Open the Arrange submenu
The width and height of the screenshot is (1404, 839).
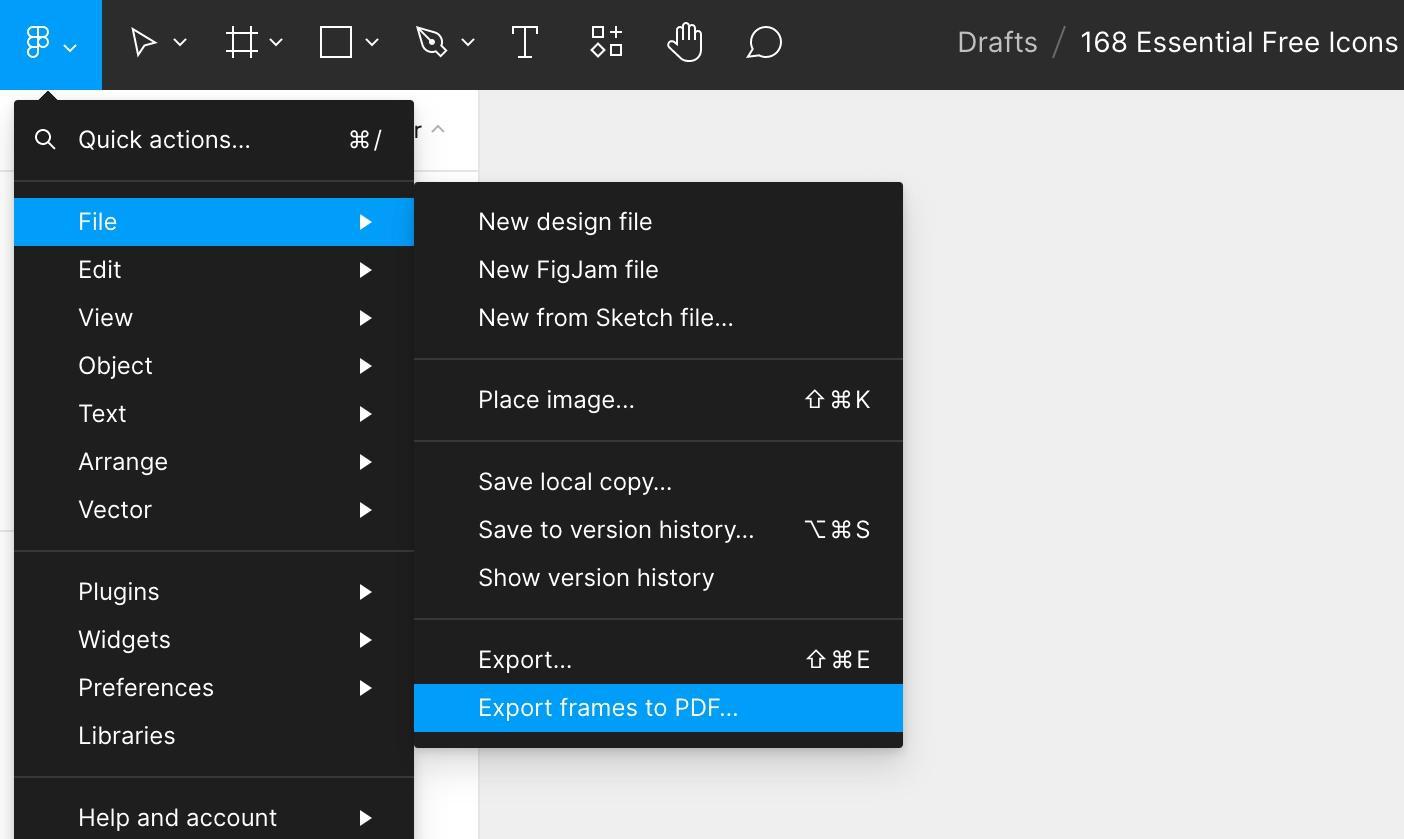pos(214,462)
